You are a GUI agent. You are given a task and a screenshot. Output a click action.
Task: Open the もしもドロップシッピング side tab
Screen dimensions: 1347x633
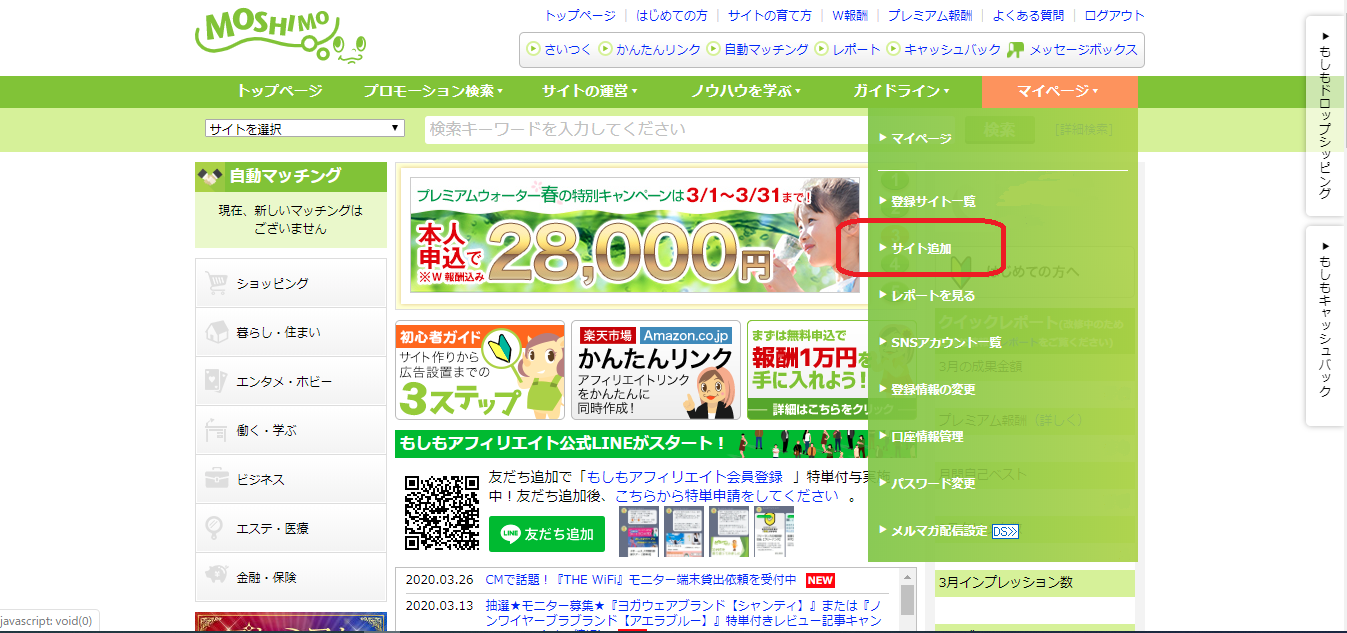[1325, 116]
